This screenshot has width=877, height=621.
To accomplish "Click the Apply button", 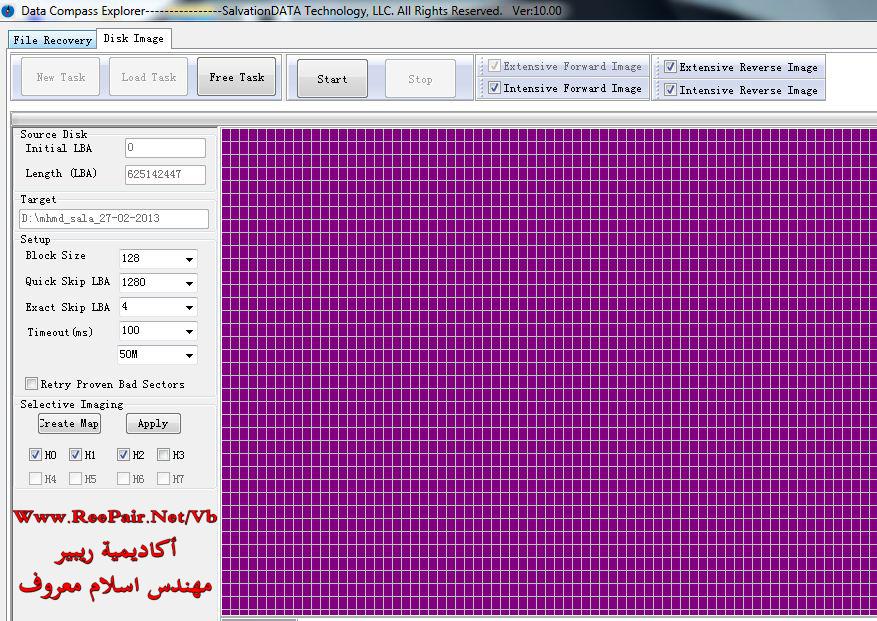I will (x=152, y=424).
